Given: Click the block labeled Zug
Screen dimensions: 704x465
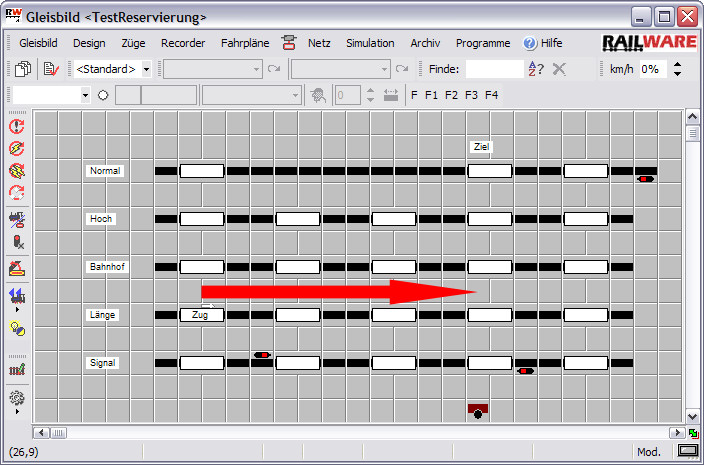Looking at the screenshot, I should pyautogui.click(x=202, y=315).
